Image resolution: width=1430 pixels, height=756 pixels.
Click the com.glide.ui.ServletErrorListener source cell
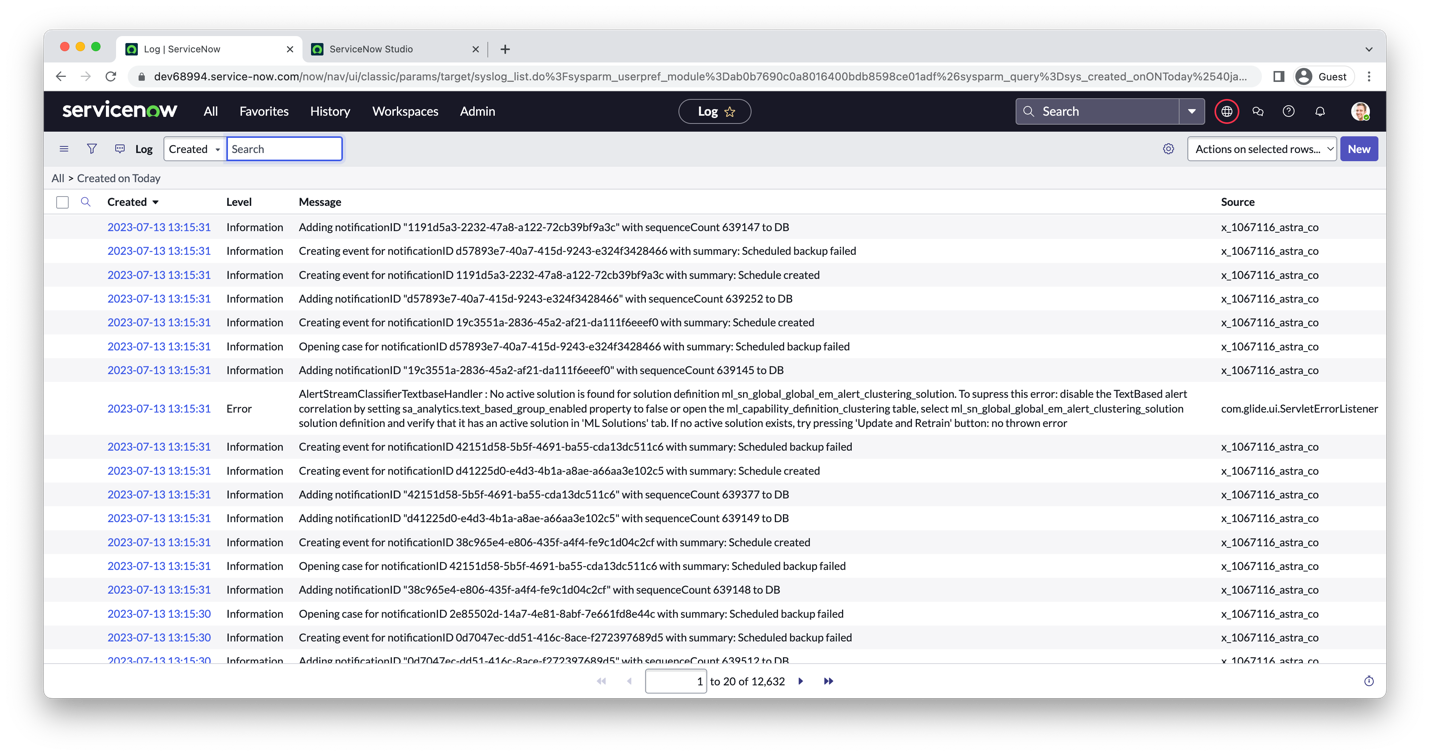[x=1299, y=409]
